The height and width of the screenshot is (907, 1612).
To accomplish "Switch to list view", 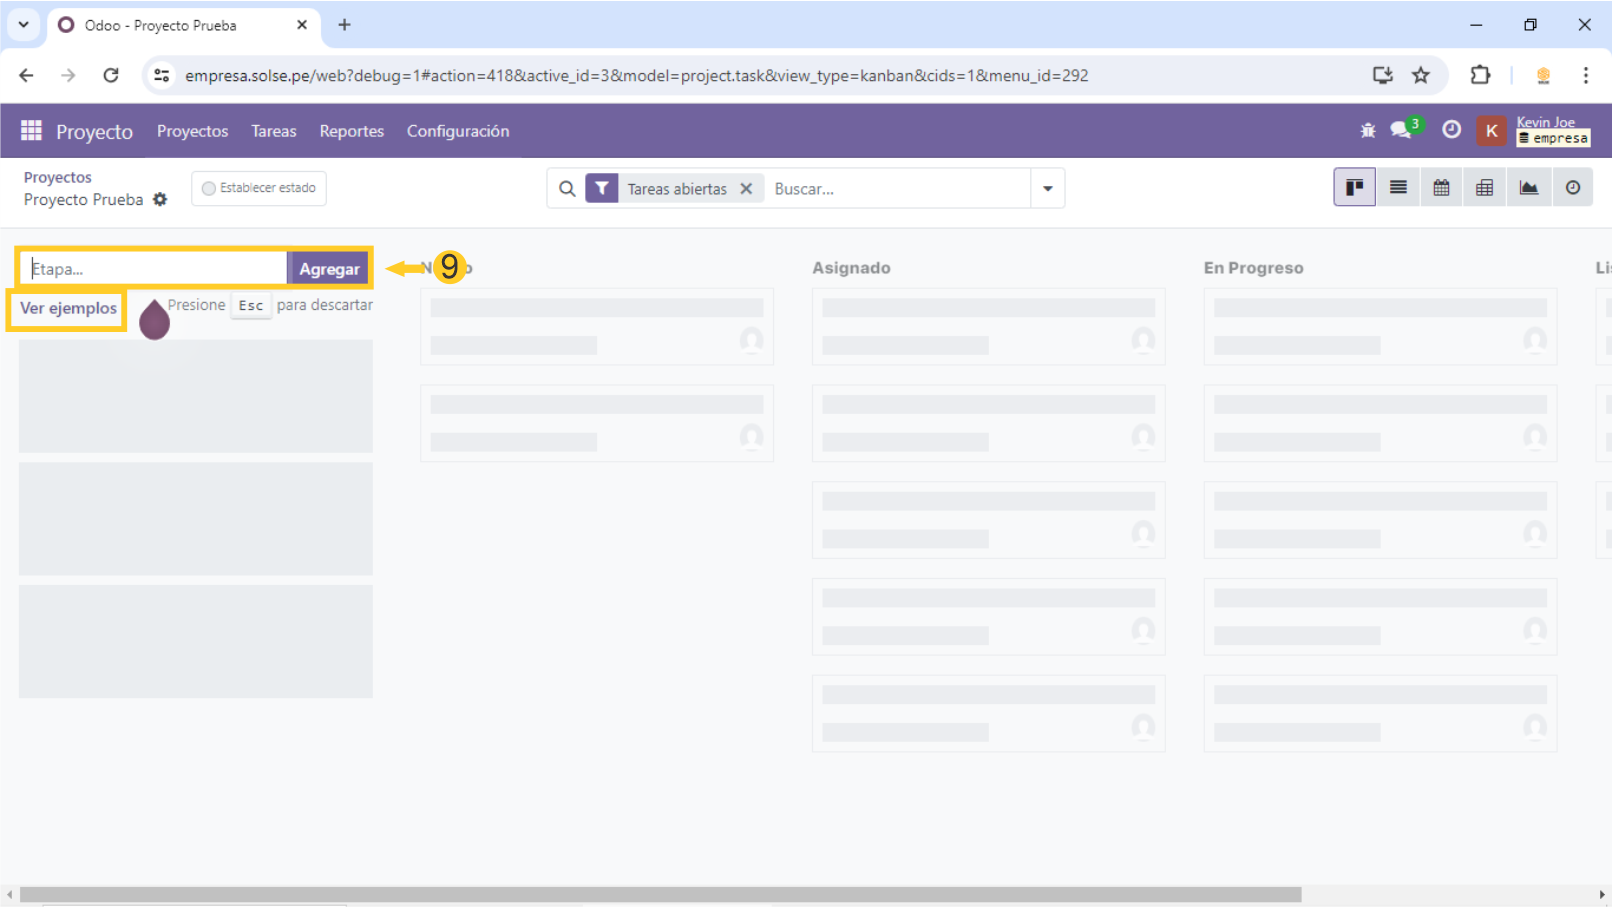I will (x=1398, y=188).
